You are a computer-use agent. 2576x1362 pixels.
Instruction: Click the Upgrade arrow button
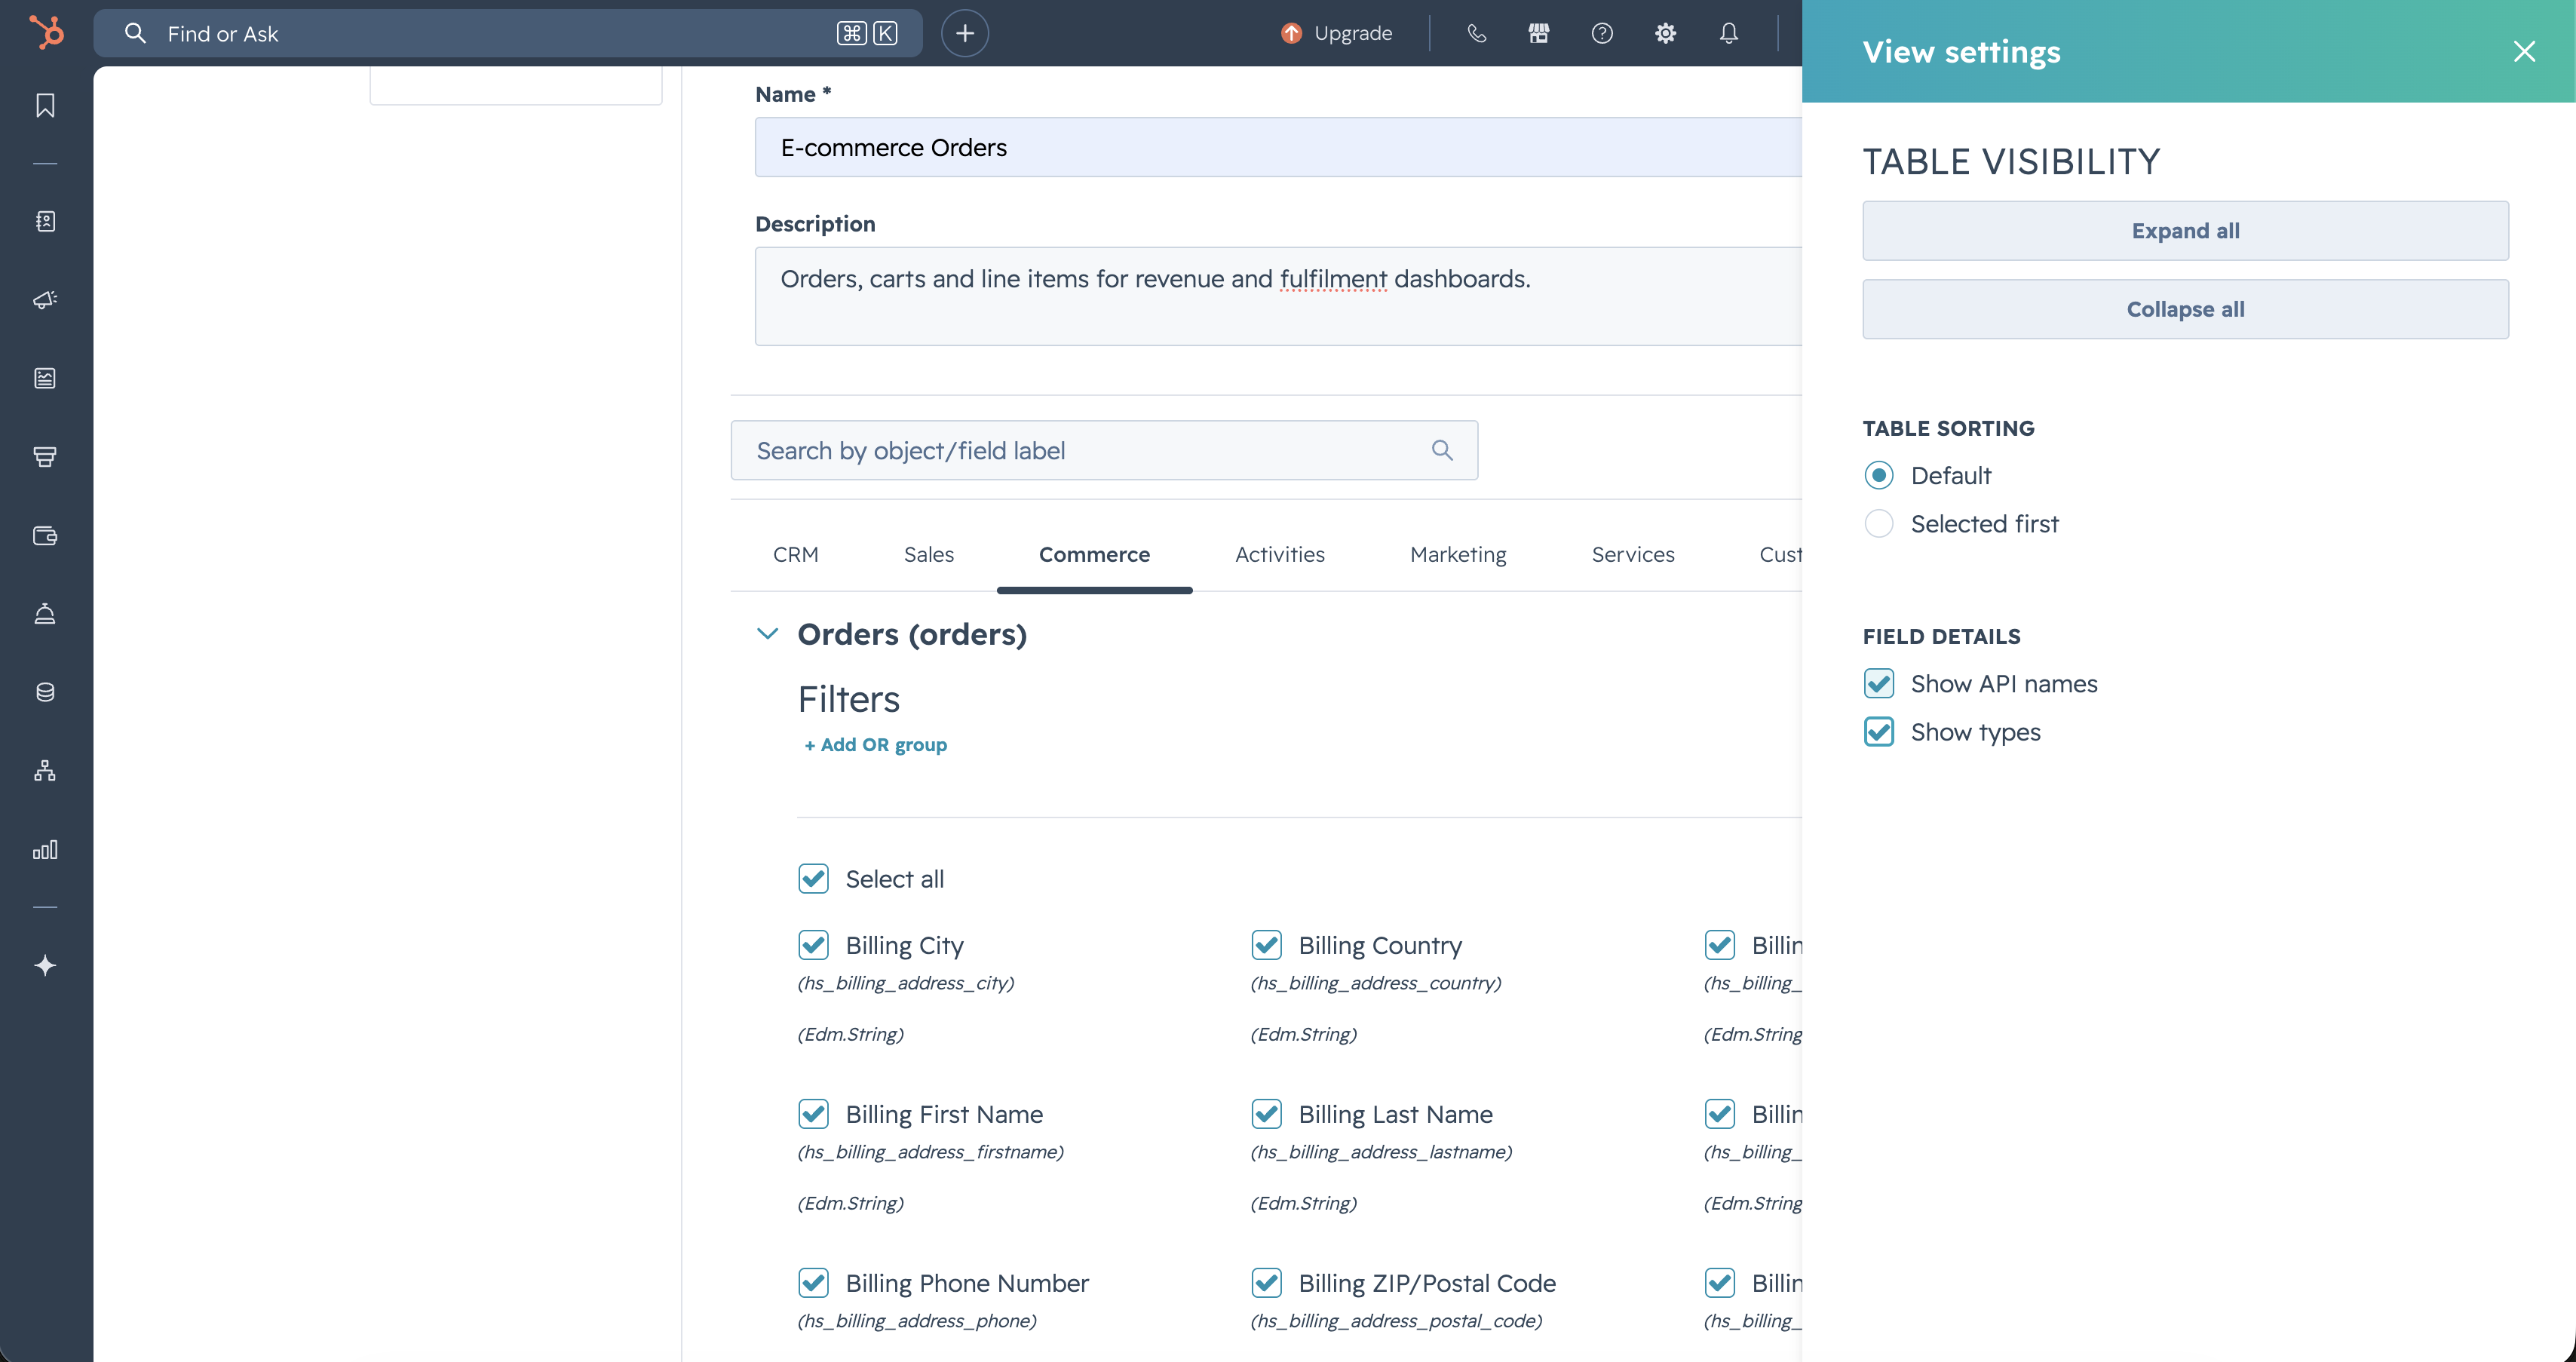(1337, 33)
